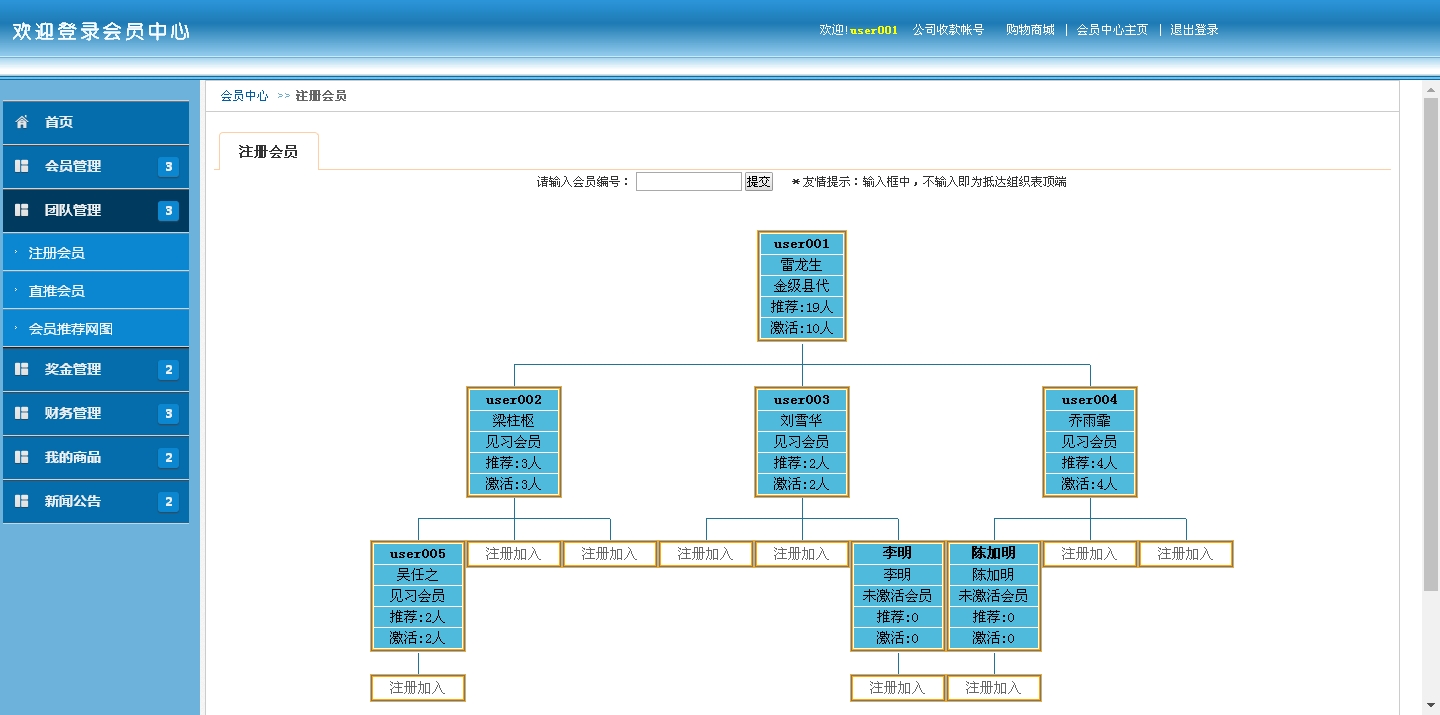Click the grid icon beside 财务管理

(22, 413)
